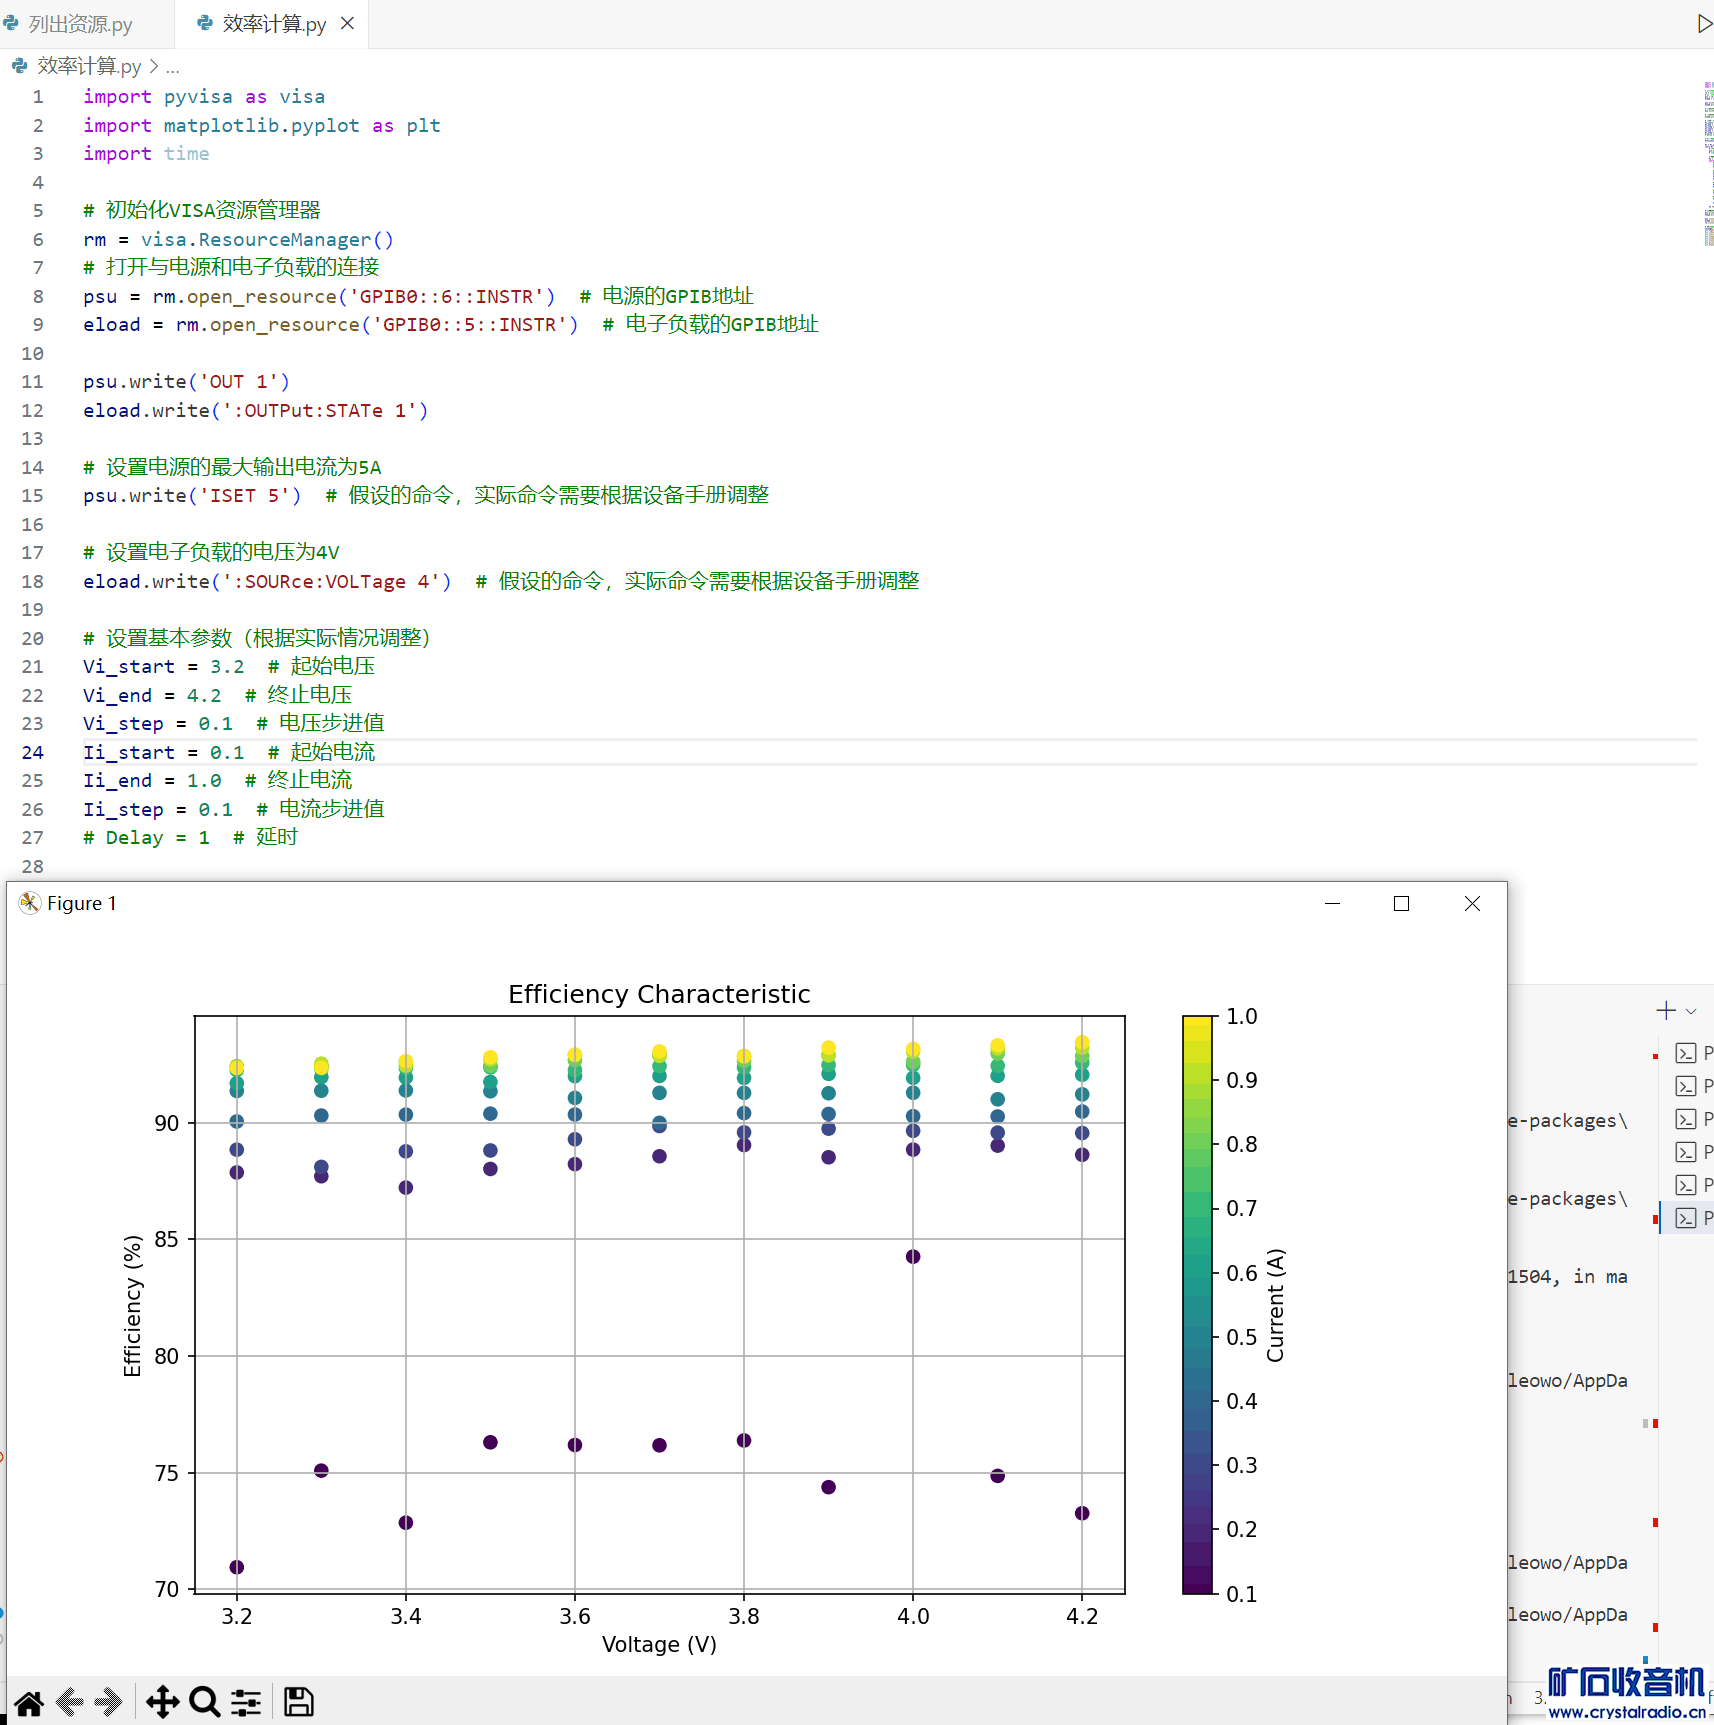This screenshot has width=1714, height=1725.
Task: Open the Configure subplots settings
Action: click(x=246, y=1702)
